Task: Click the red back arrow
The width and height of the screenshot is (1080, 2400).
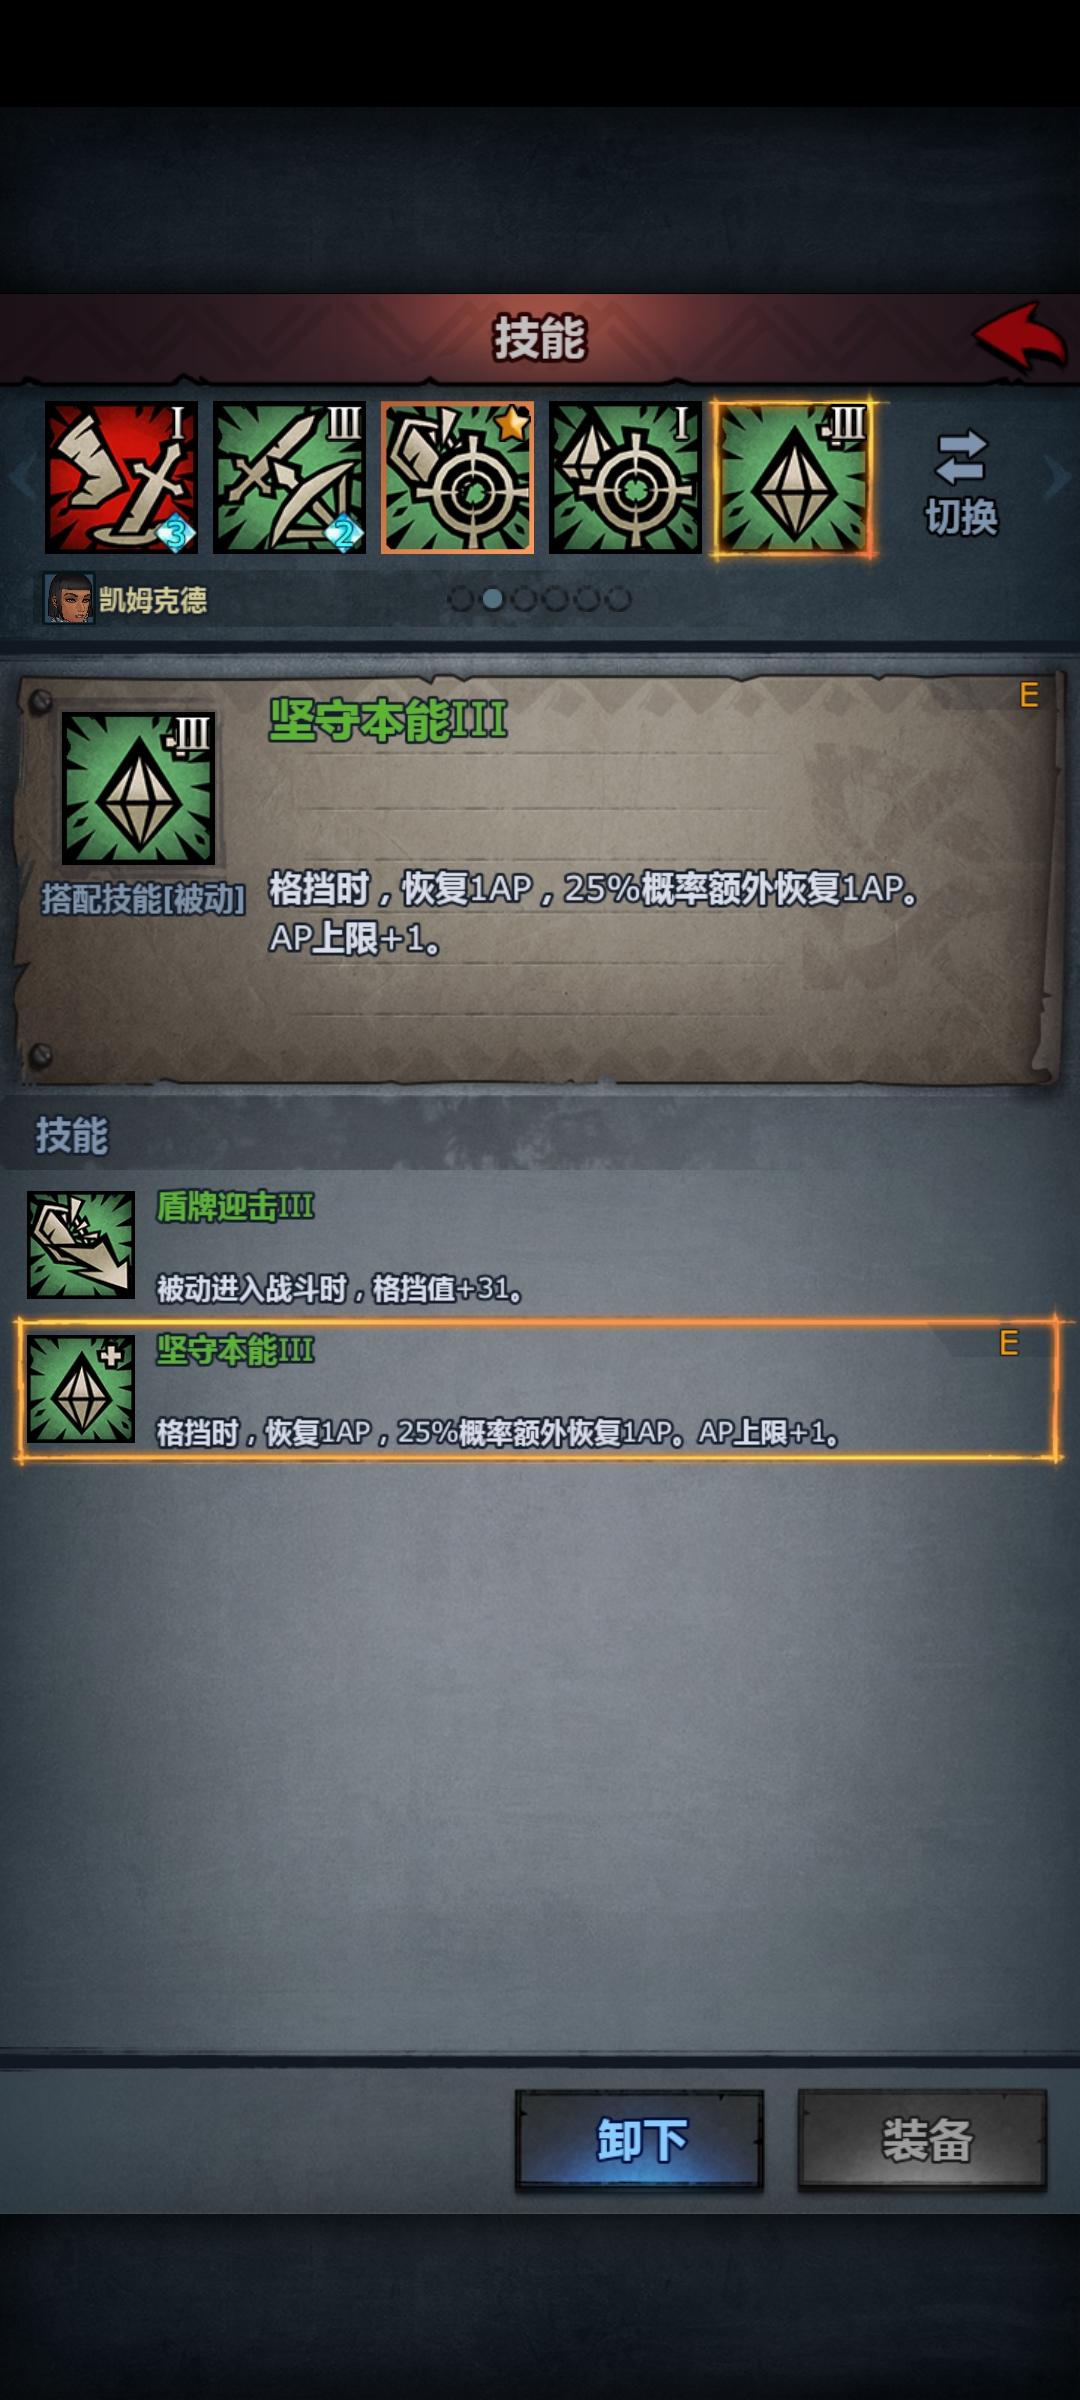Action: point(1020,338)
